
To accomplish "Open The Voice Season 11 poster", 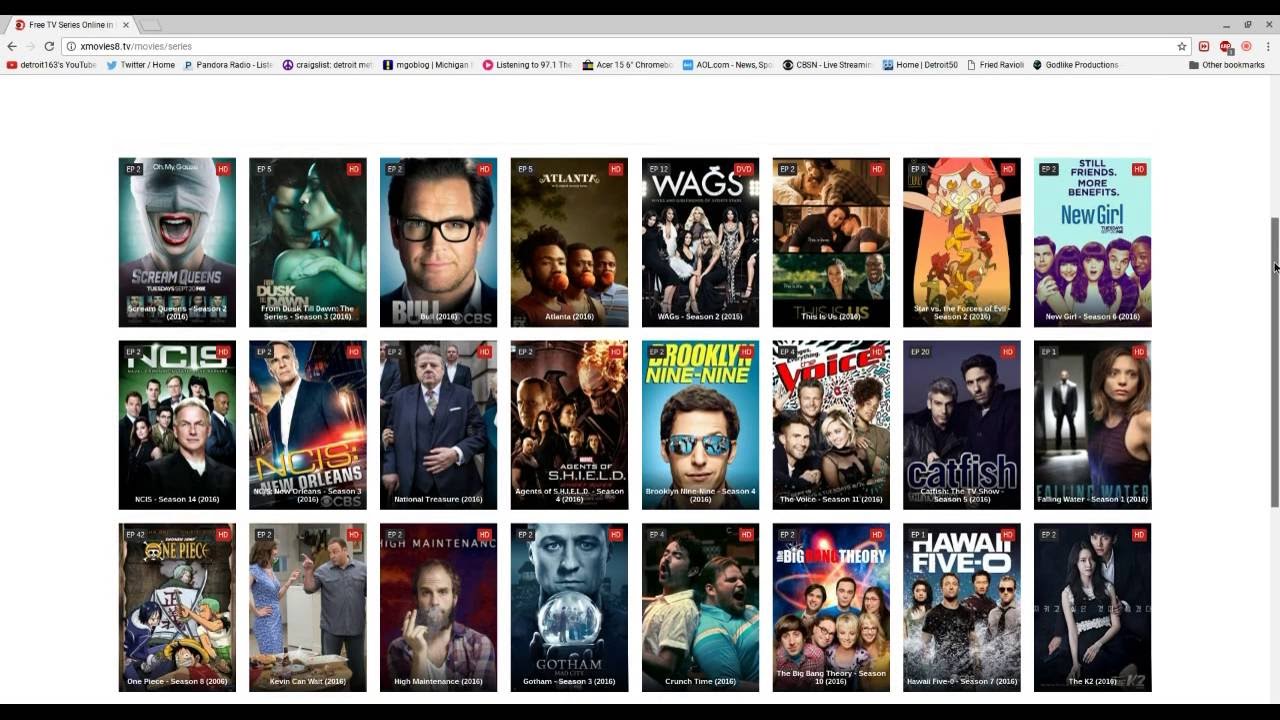I will click(x=831, y=425).
